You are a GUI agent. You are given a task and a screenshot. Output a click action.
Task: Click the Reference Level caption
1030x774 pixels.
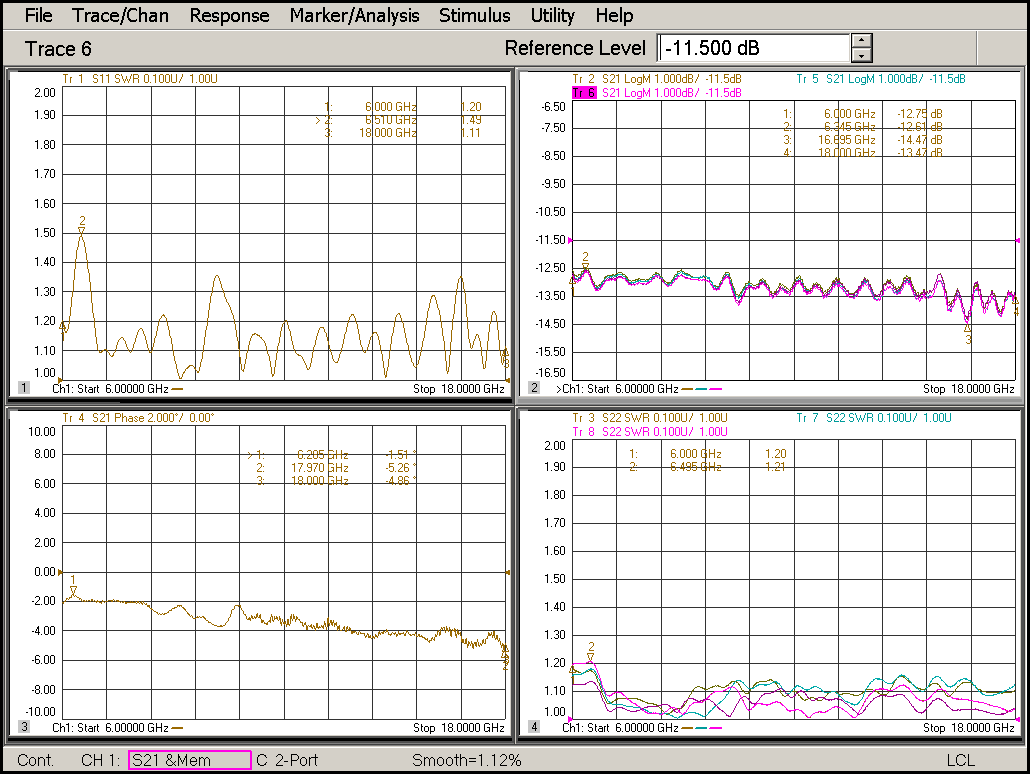pyautogui.click(x=575, y=48)
